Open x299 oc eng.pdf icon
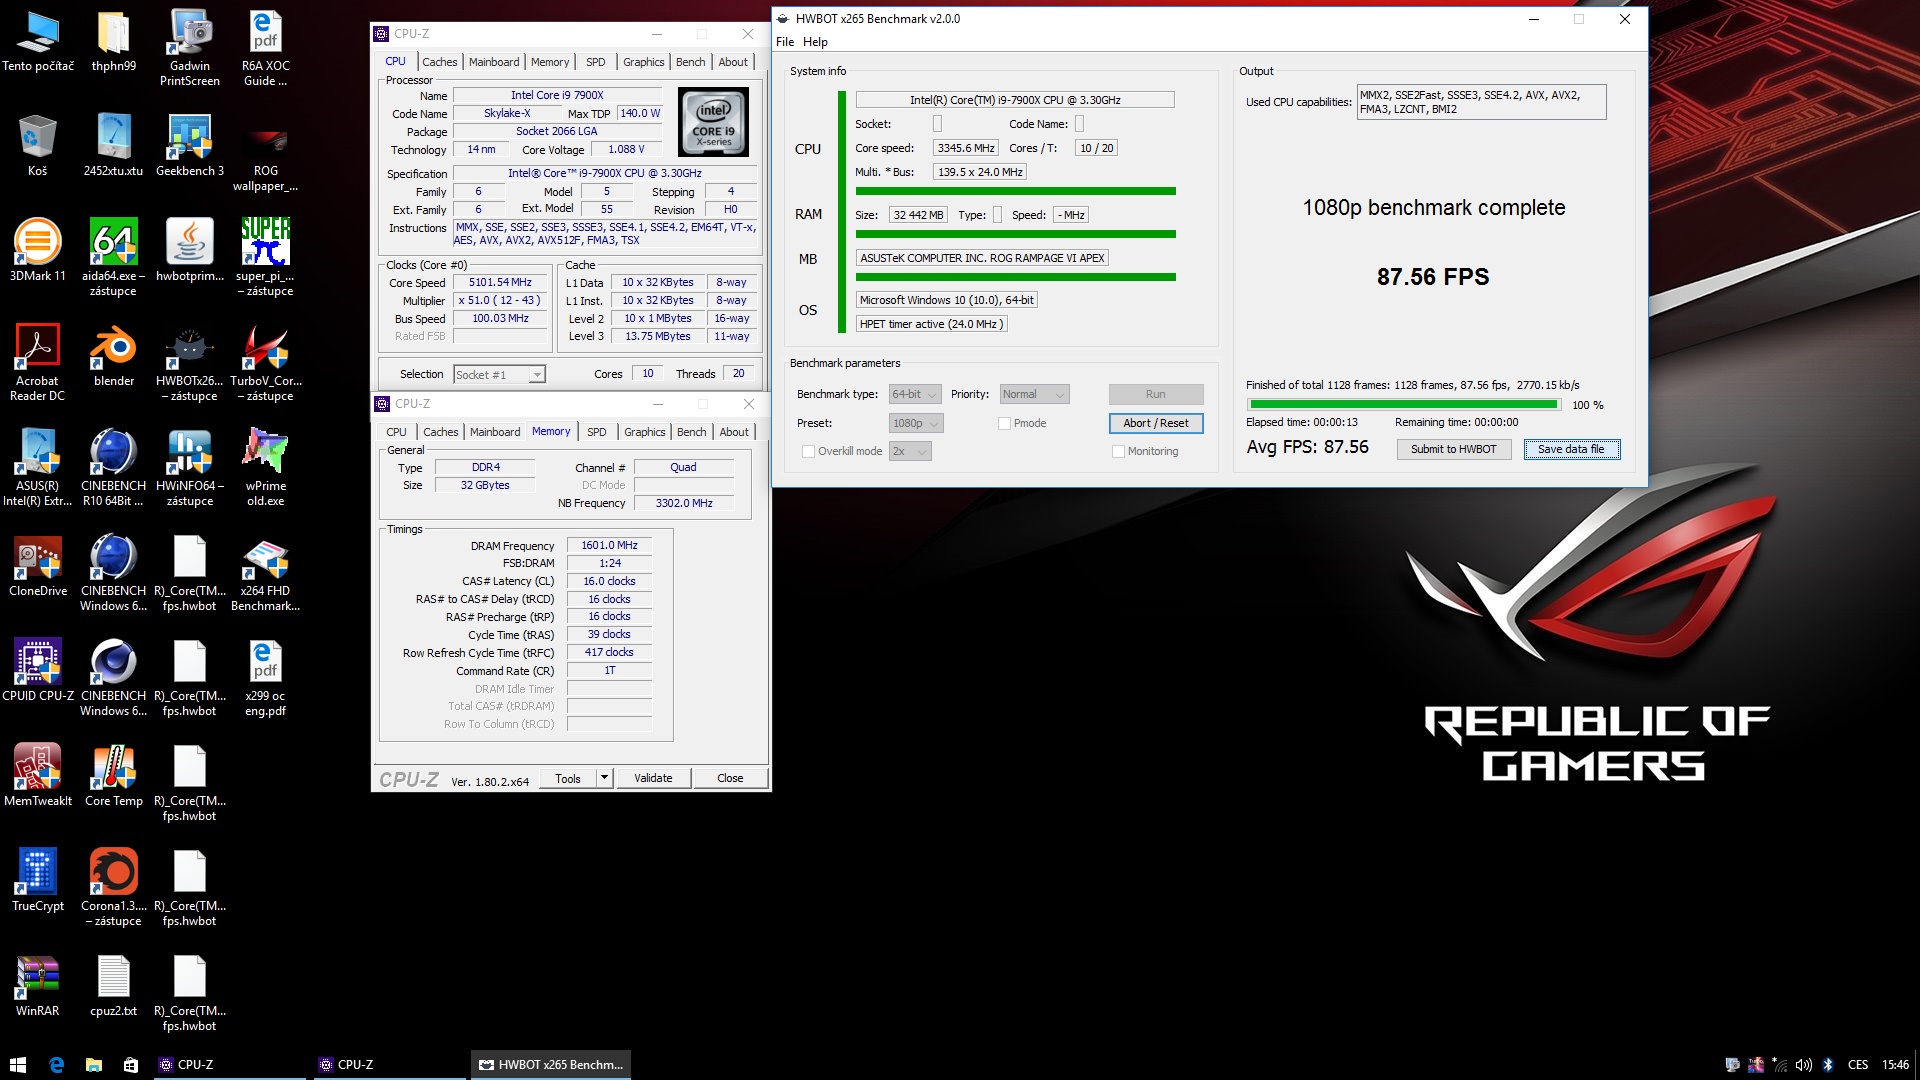Viewport: 1920px width, 1080px height. tap(265, 678)
